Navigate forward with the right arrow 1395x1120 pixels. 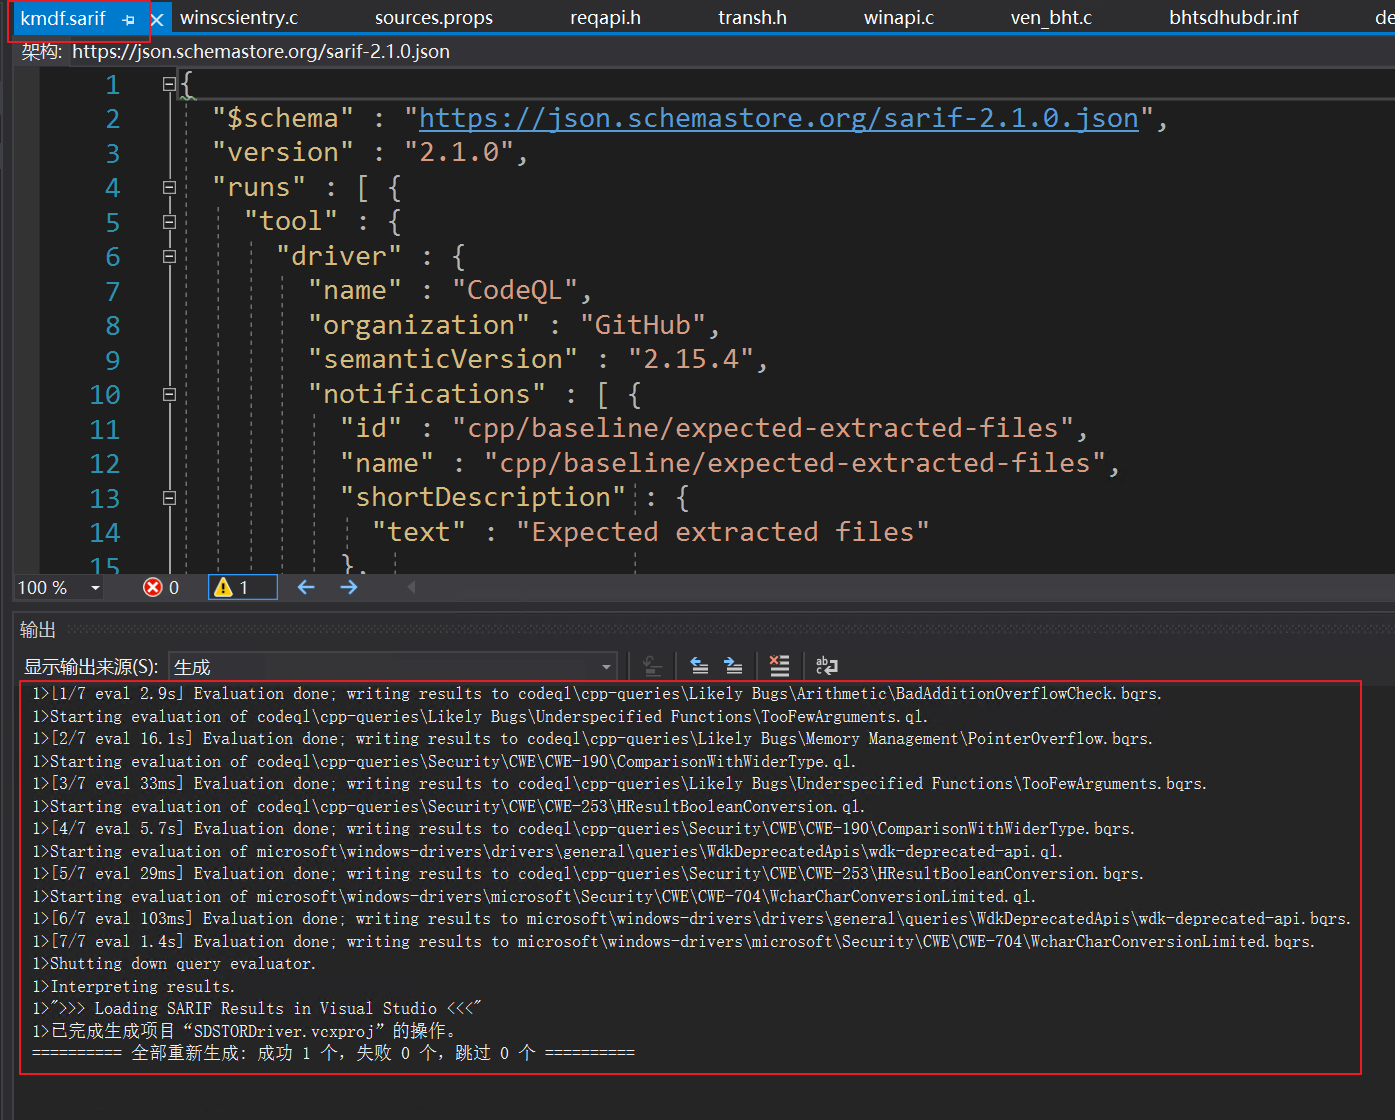[349, 588]
